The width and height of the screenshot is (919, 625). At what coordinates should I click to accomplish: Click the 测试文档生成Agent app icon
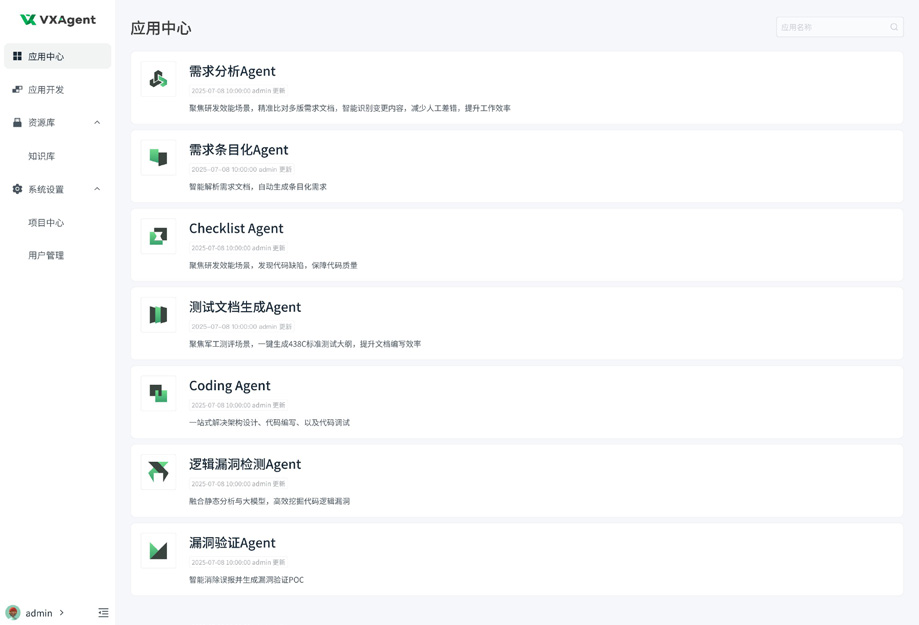point(158,315)
